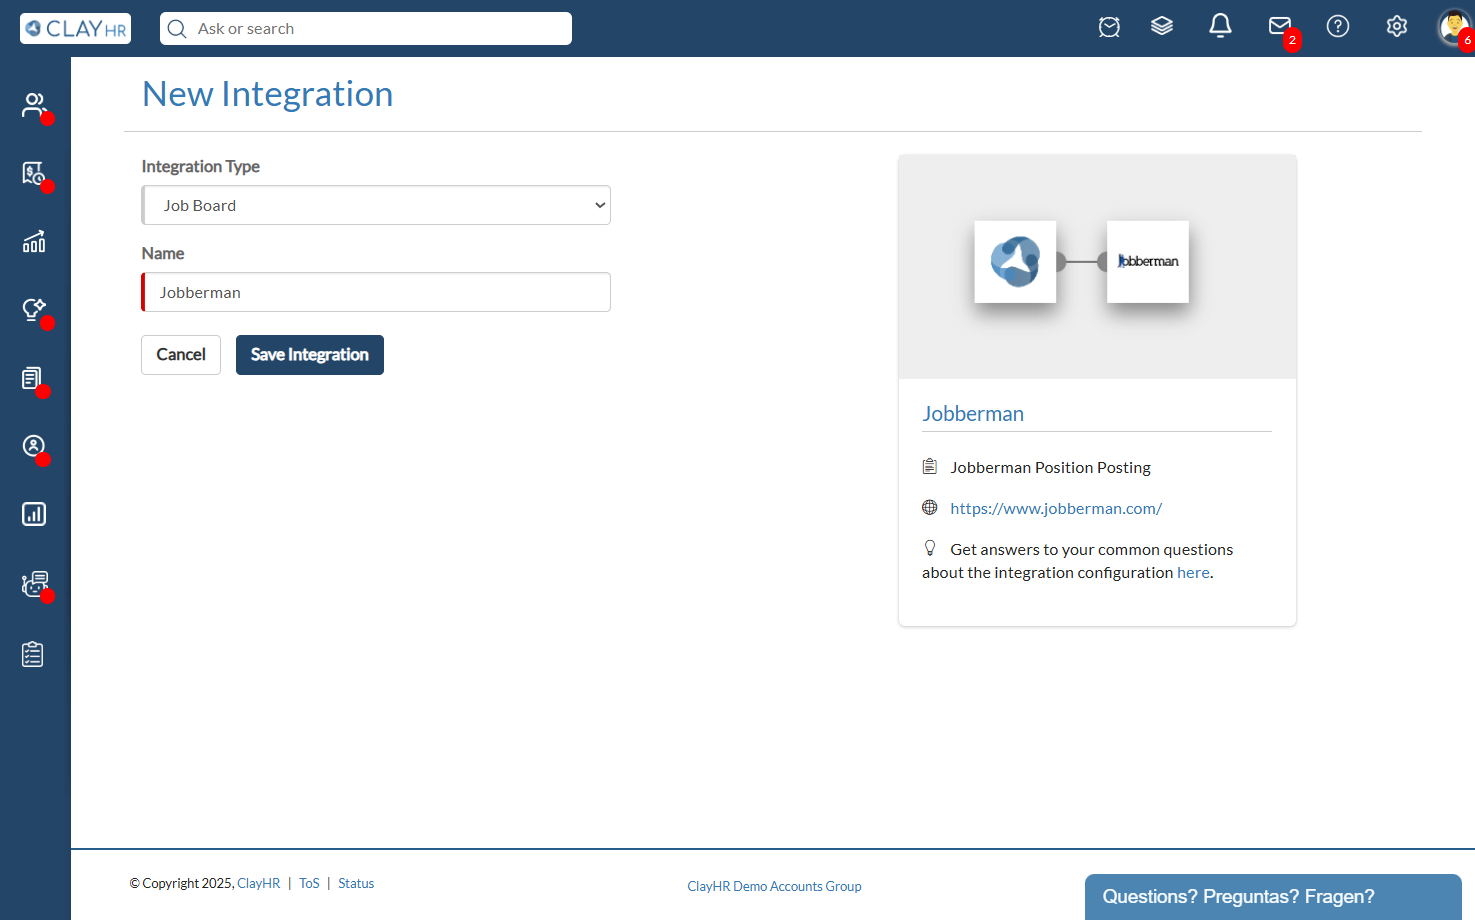The height and width of the screenshot is (920, 1475).
Task: Open the jobberman.com link
Action: (x=1056, y=508)
